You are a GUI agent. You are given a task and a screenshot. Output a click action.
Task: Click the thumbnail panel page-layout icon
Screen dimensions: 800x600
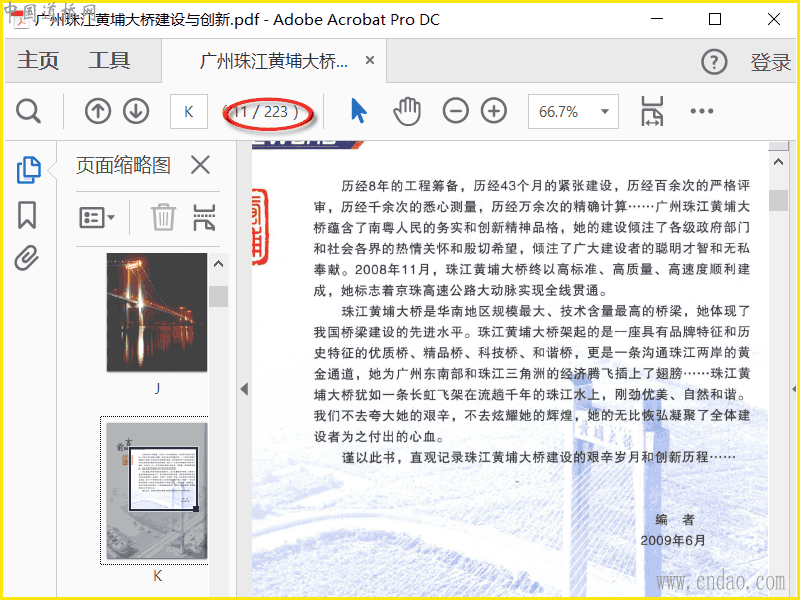(x=204, y=218)
